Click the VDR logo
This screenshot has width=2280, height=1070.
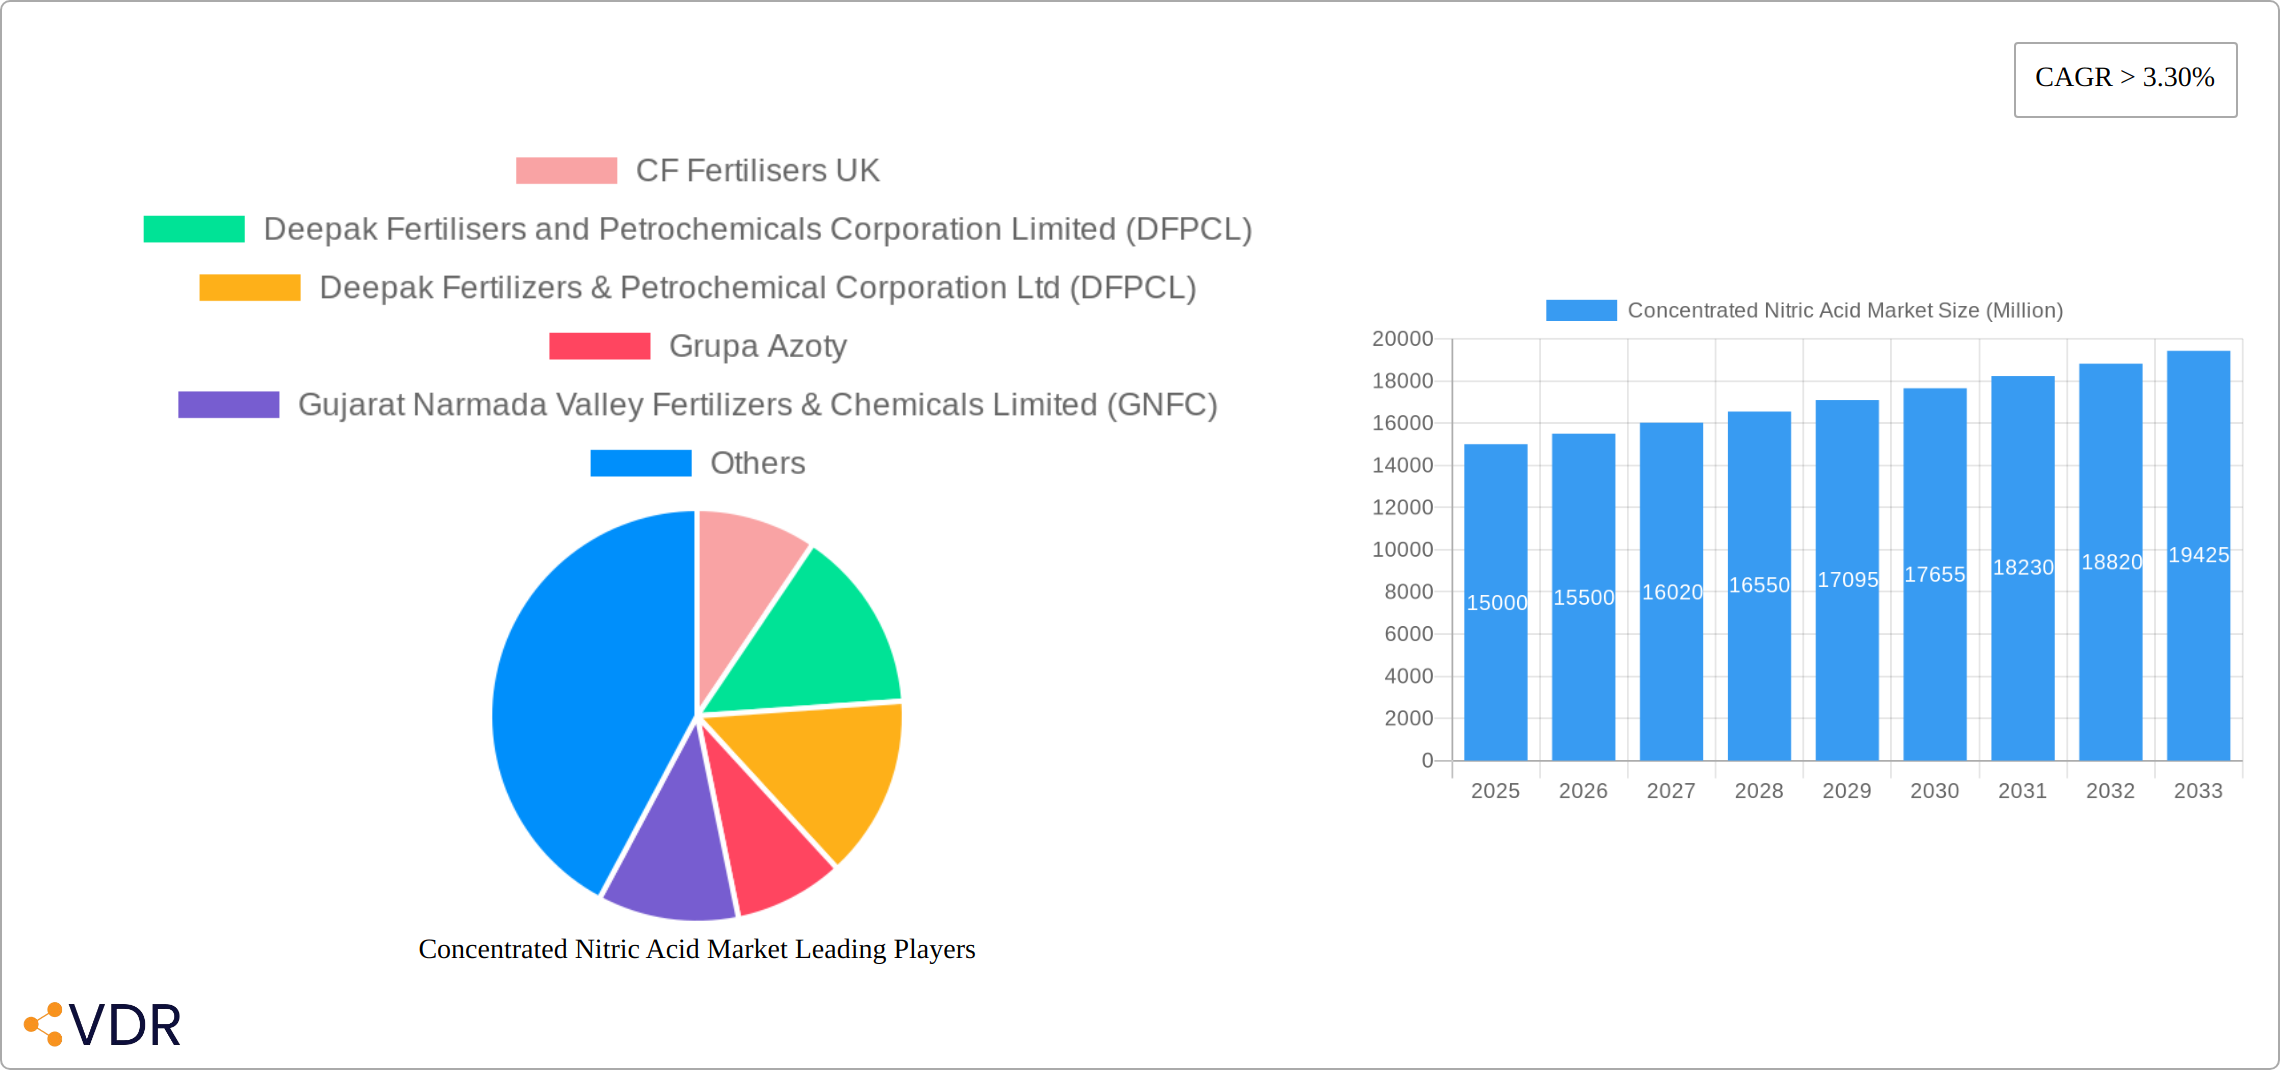click(x=103, y=1025)
